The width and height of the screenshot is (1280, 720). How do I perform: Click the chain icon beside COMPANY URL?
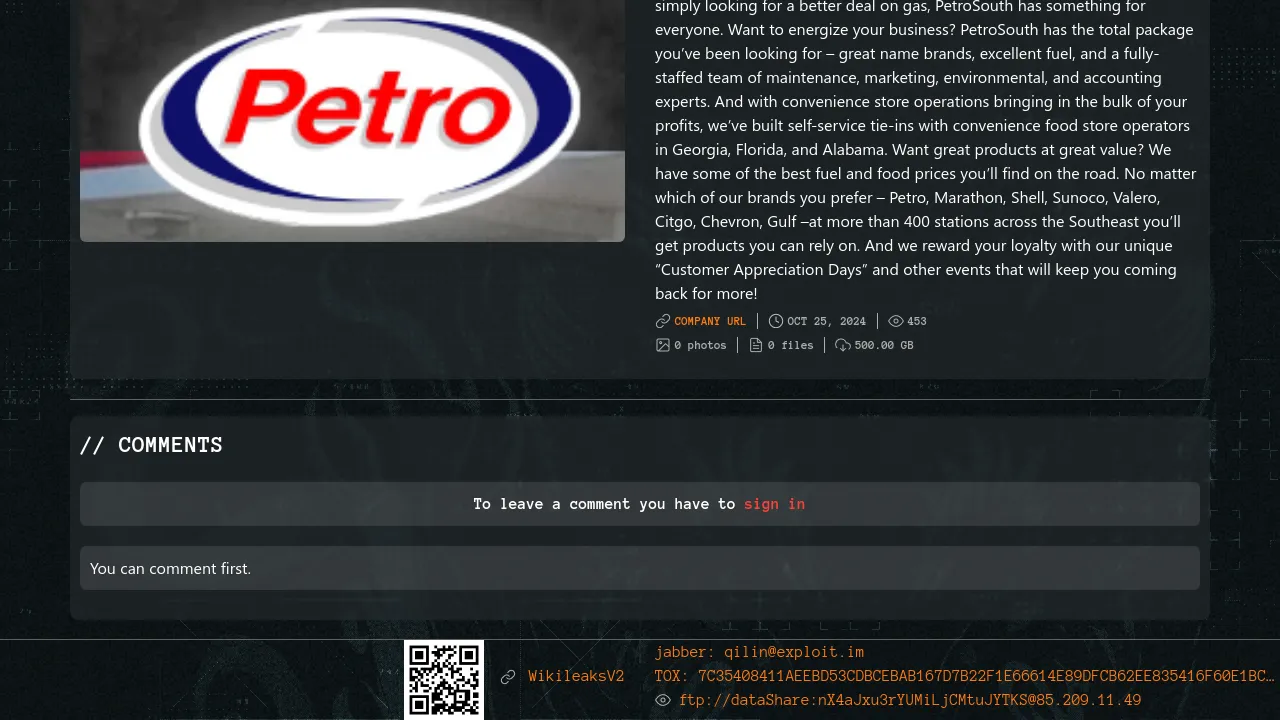[663, 321]
